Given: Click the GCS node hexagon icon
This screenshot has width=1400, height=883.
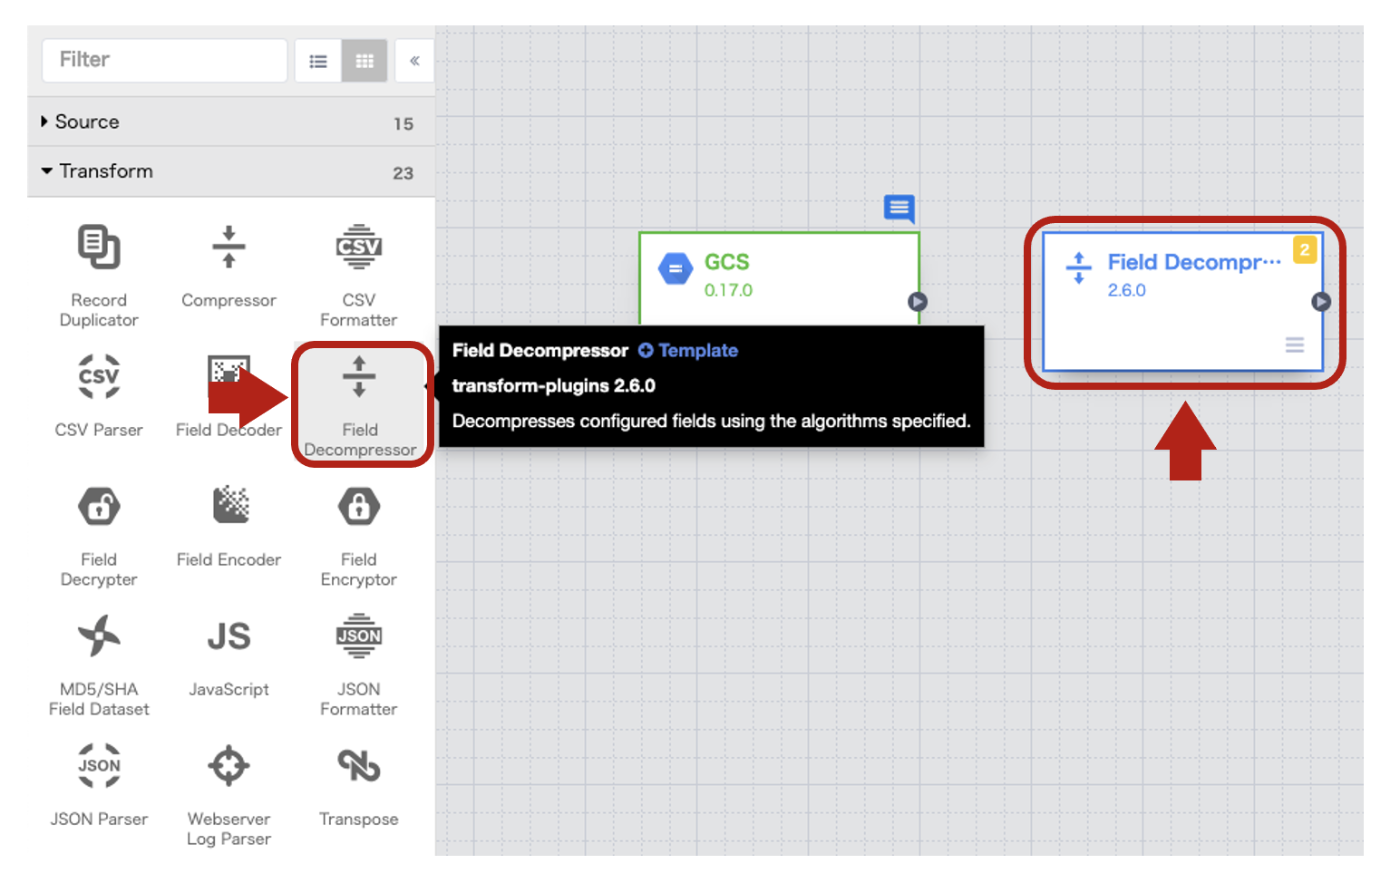Looking at the screenshot, I should click(675, 268).
